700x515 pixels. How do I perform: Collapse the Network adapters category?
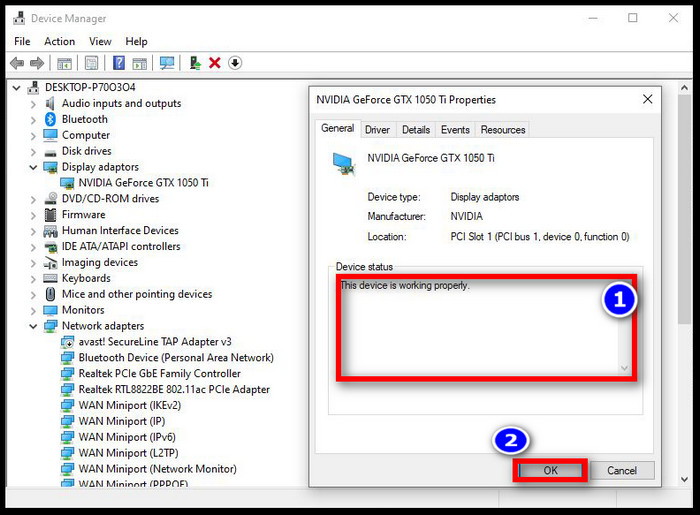pos(33,326)
